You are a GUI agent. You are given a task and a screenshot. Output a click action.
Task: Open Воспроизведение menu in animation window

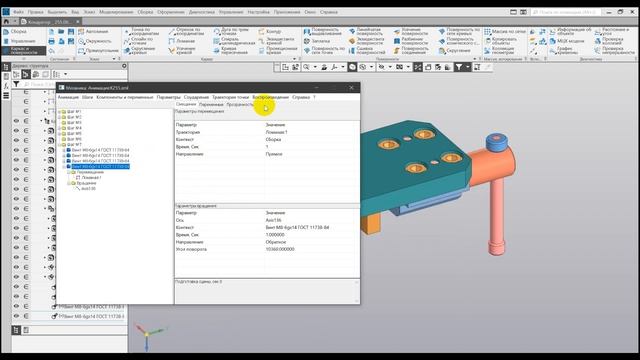270,97
